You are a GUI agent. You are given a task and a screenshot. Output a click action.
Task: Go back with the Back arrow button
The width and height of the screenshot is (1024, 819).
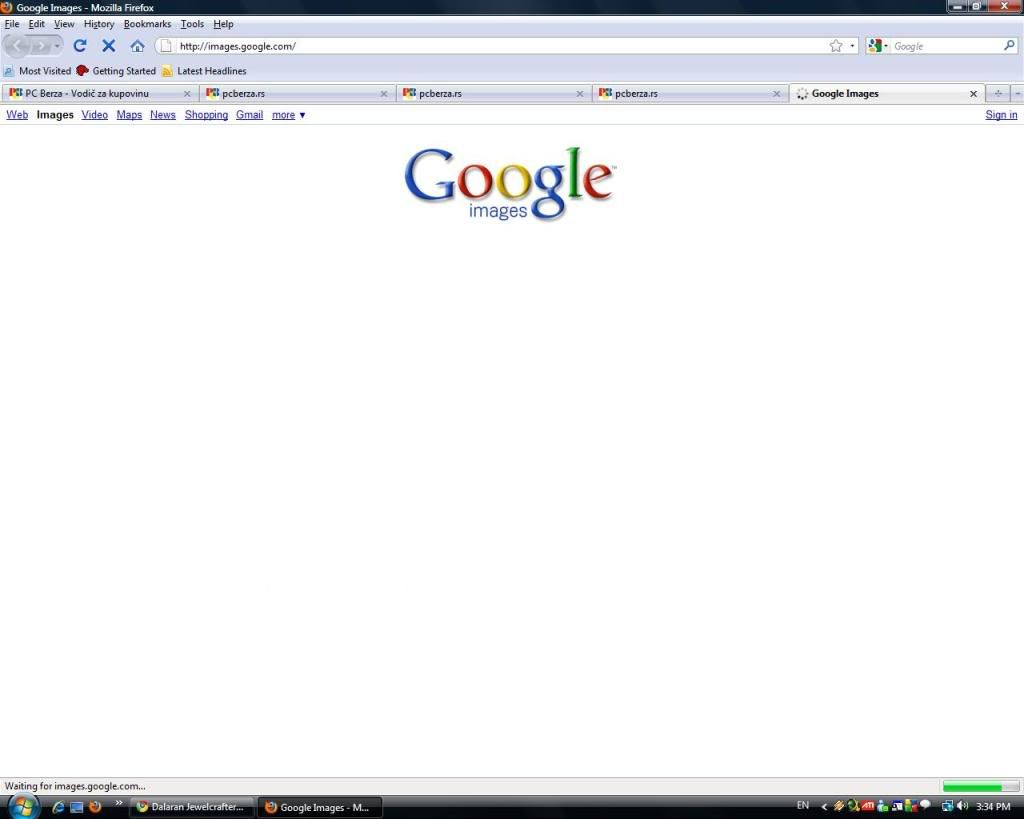(17, 46)
